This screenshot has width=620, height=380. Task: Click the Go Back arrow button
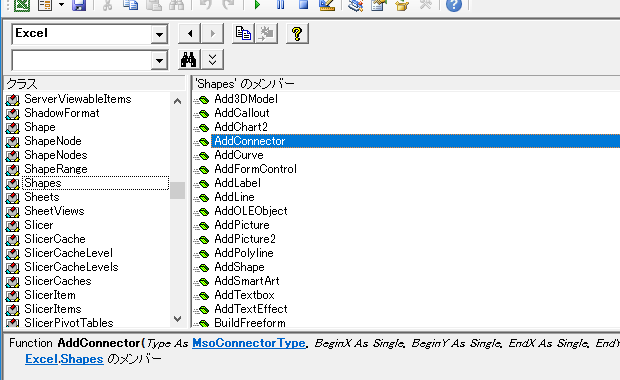click(190, 34)
